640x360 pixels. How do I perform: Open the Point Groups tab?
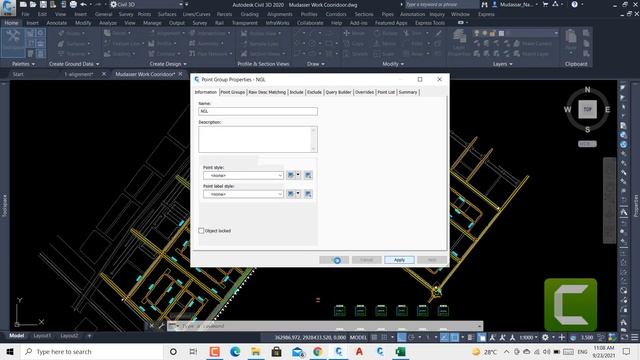(x=233, y=92)
